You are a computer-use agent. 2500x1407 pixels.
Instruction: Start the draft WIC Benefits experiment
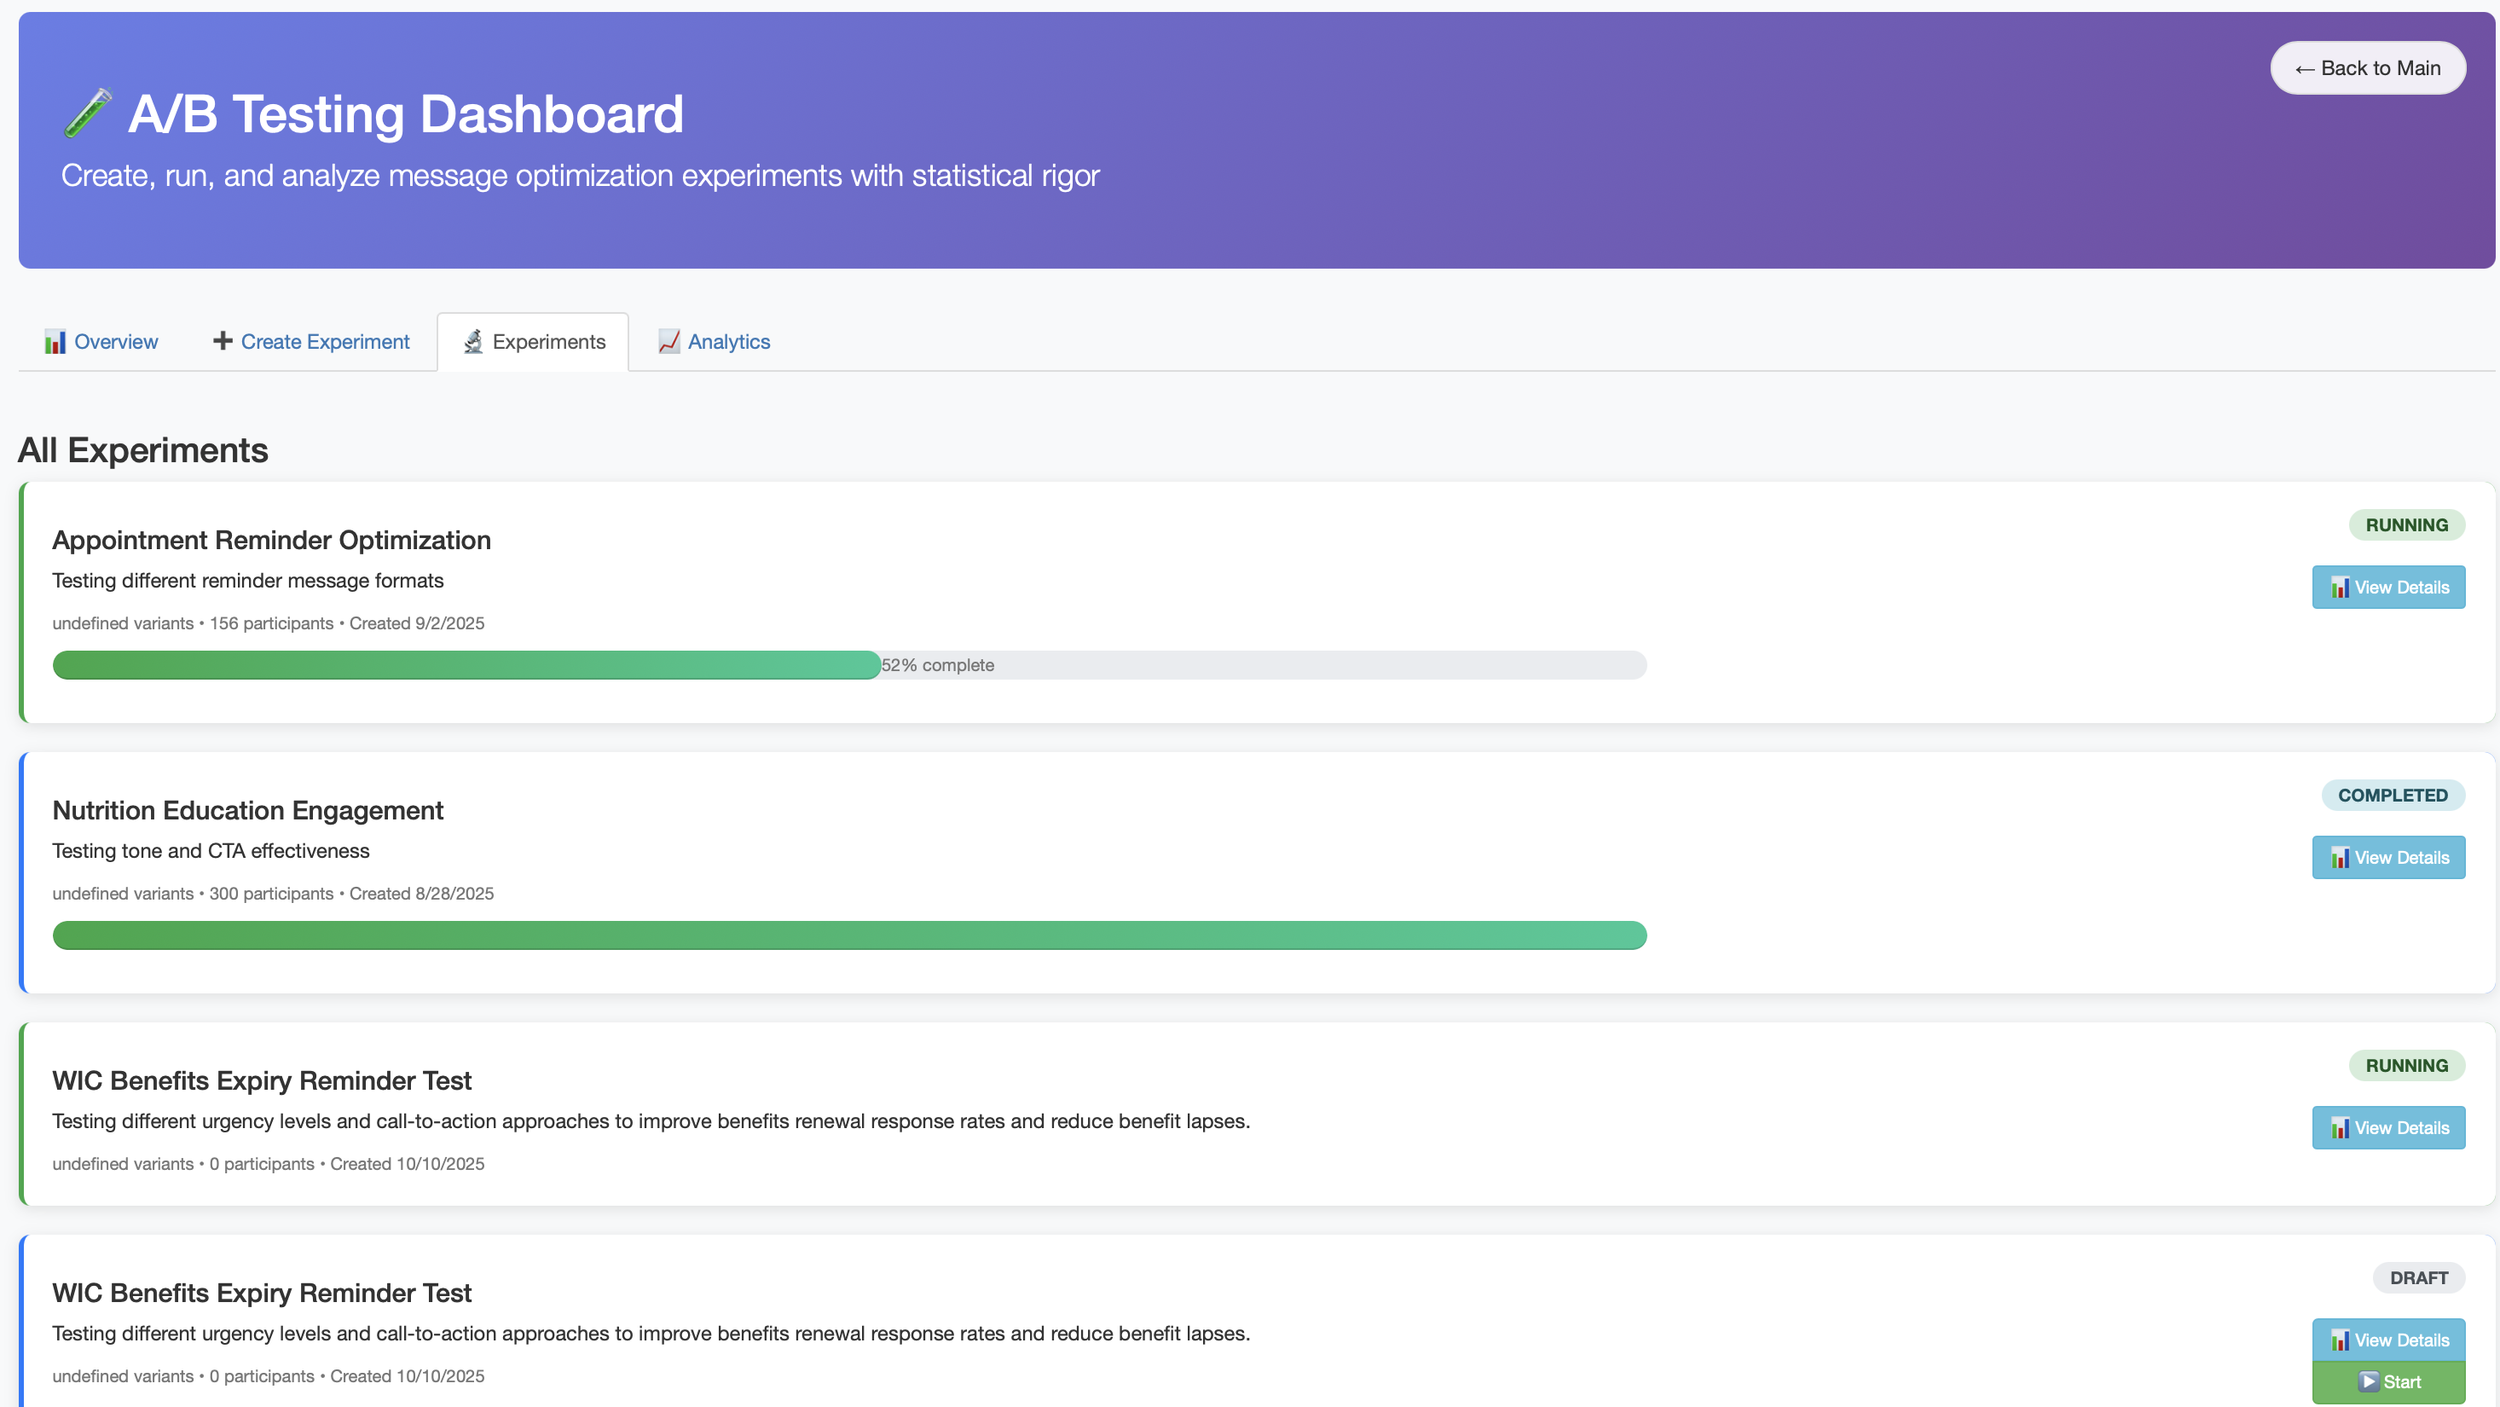tap(2388, 1382)
